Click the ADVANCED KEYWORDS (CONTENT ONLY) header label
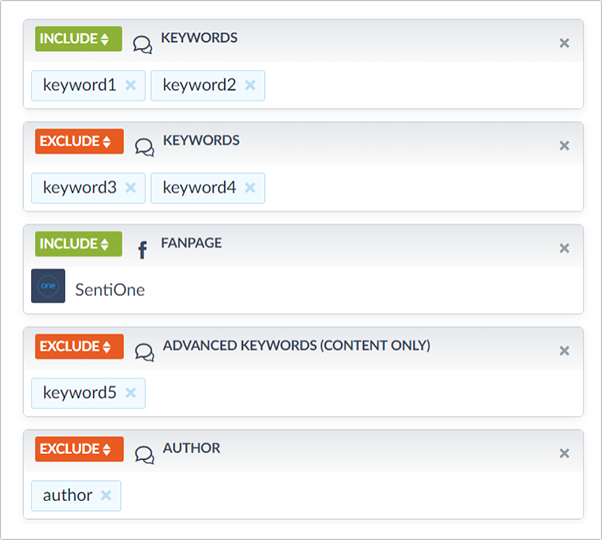 [x=296, y=345]
